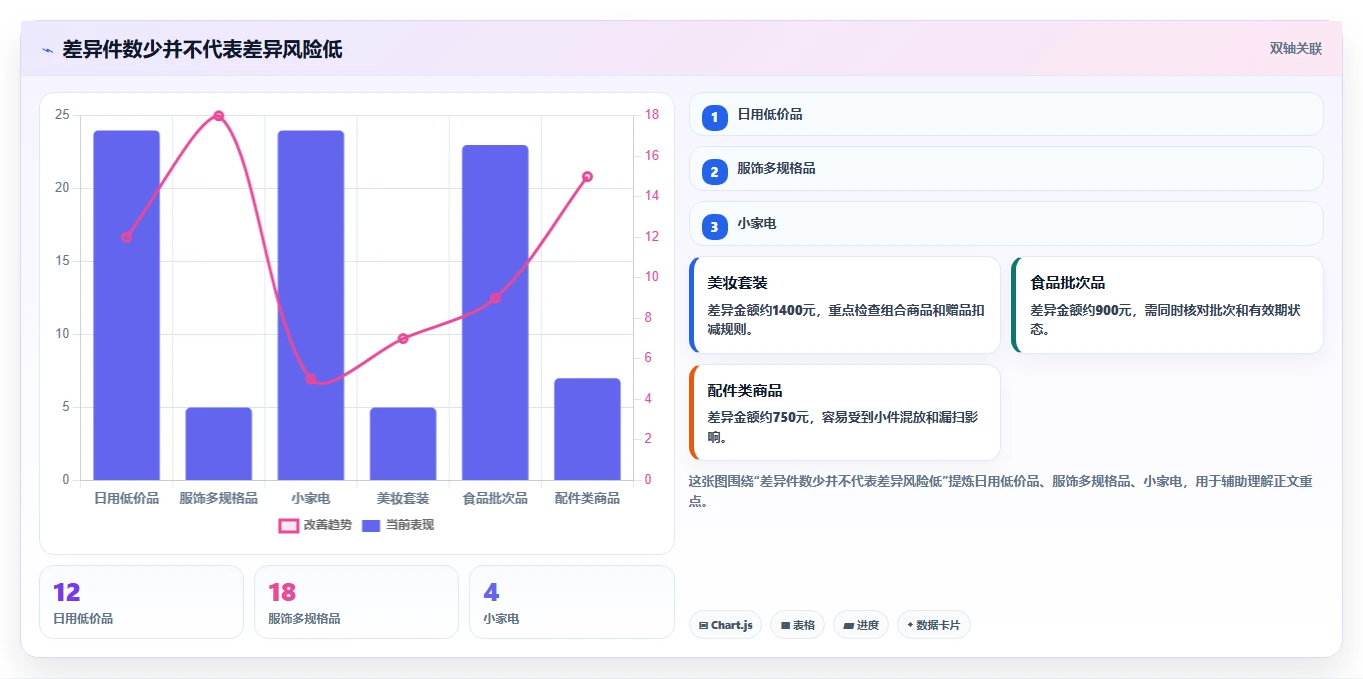Click the 双轴关联 label in the header
Viewport: 1363px width, 679px height.
pos(1295,49)
